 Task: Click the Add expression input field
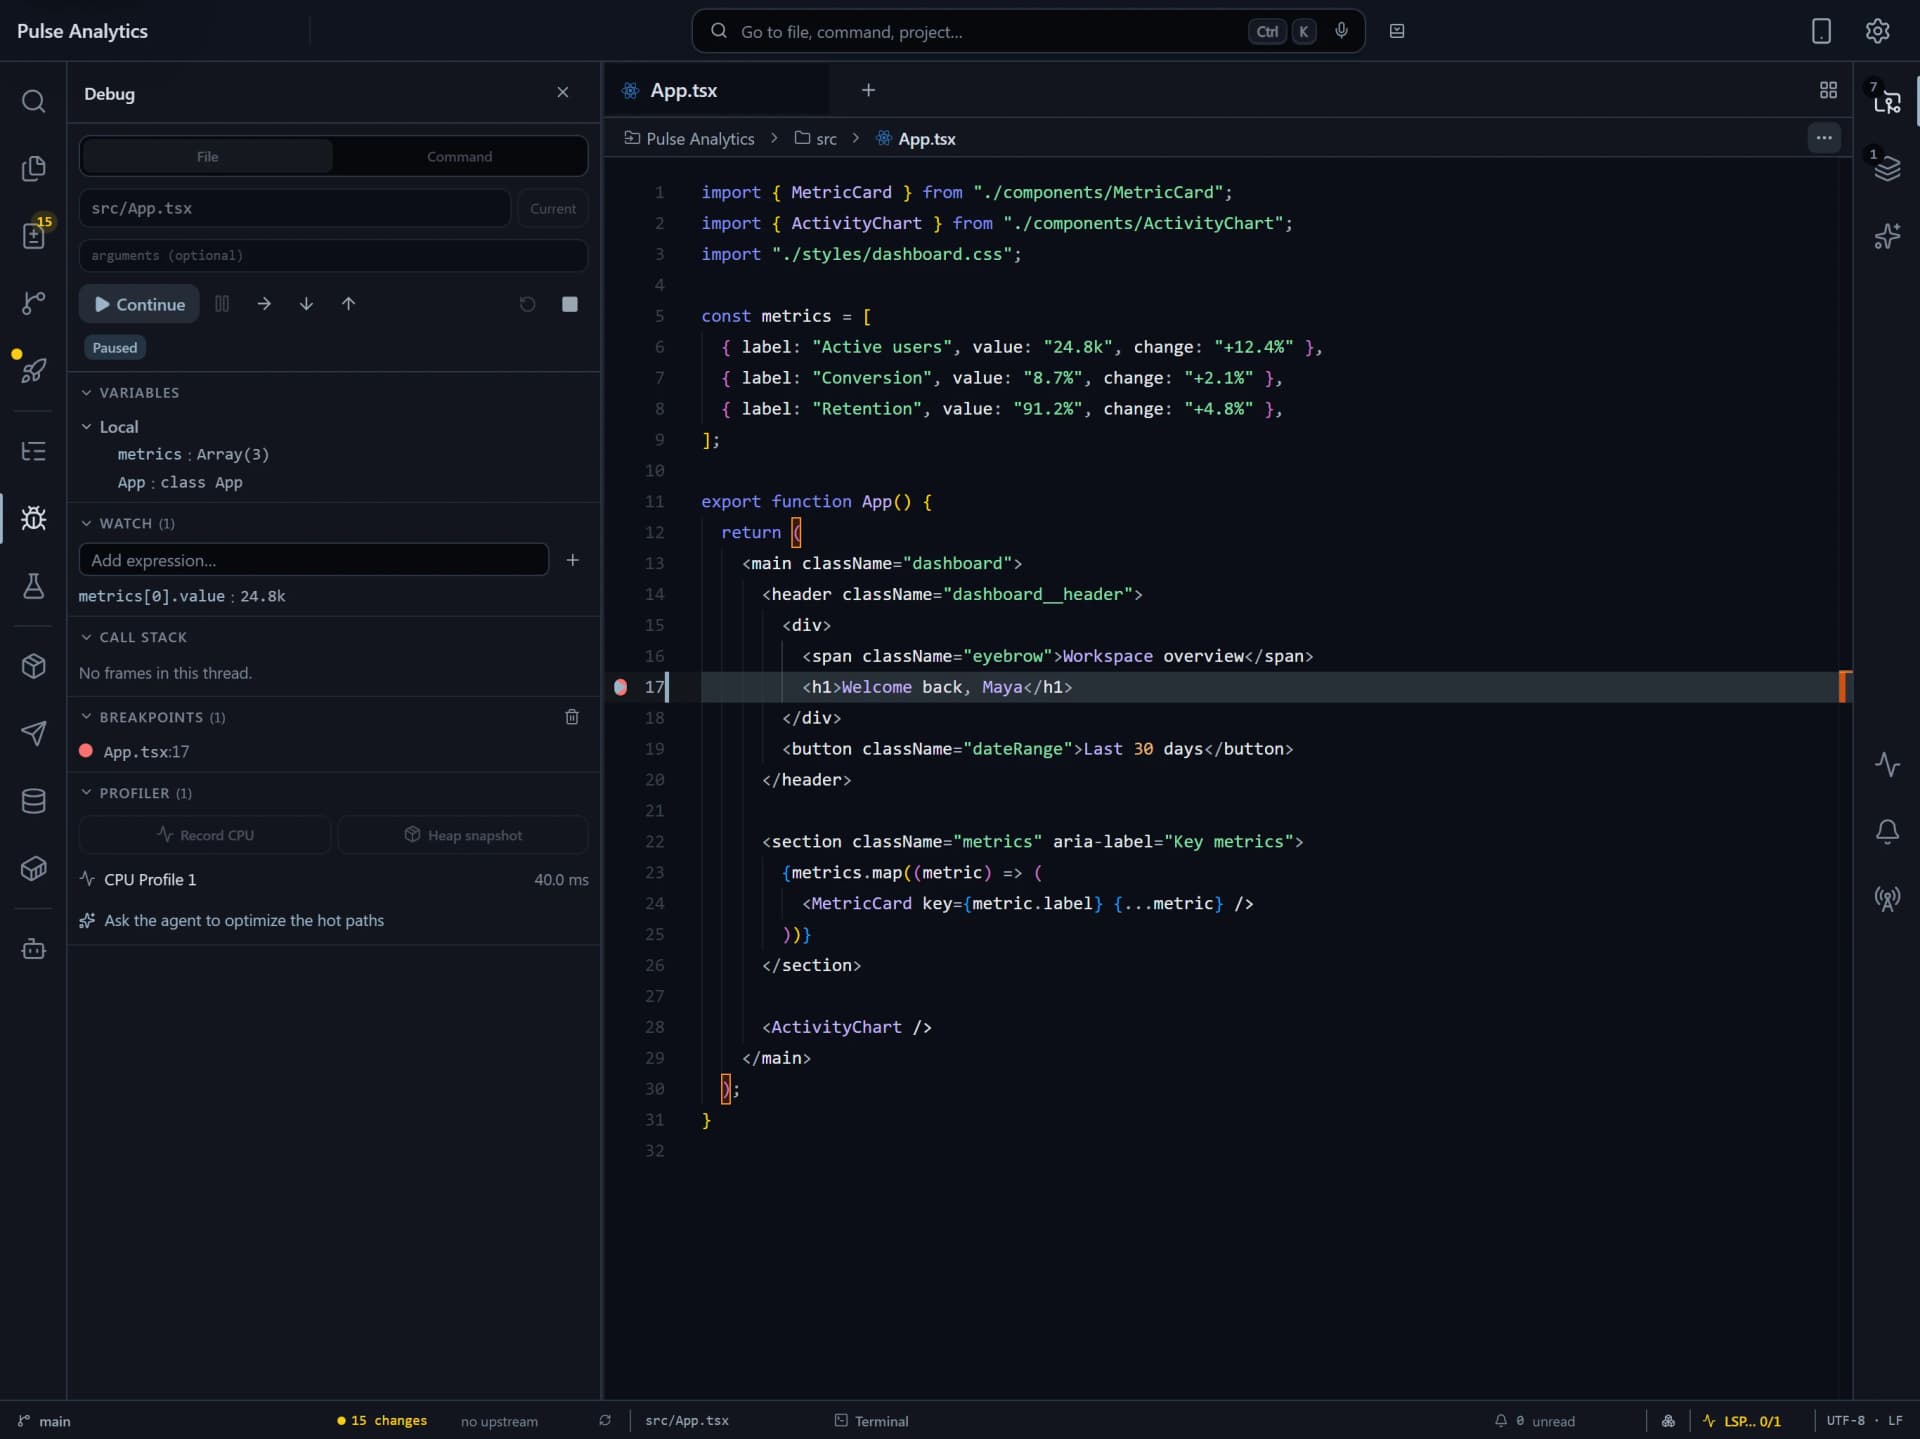(x=314, y=560)
